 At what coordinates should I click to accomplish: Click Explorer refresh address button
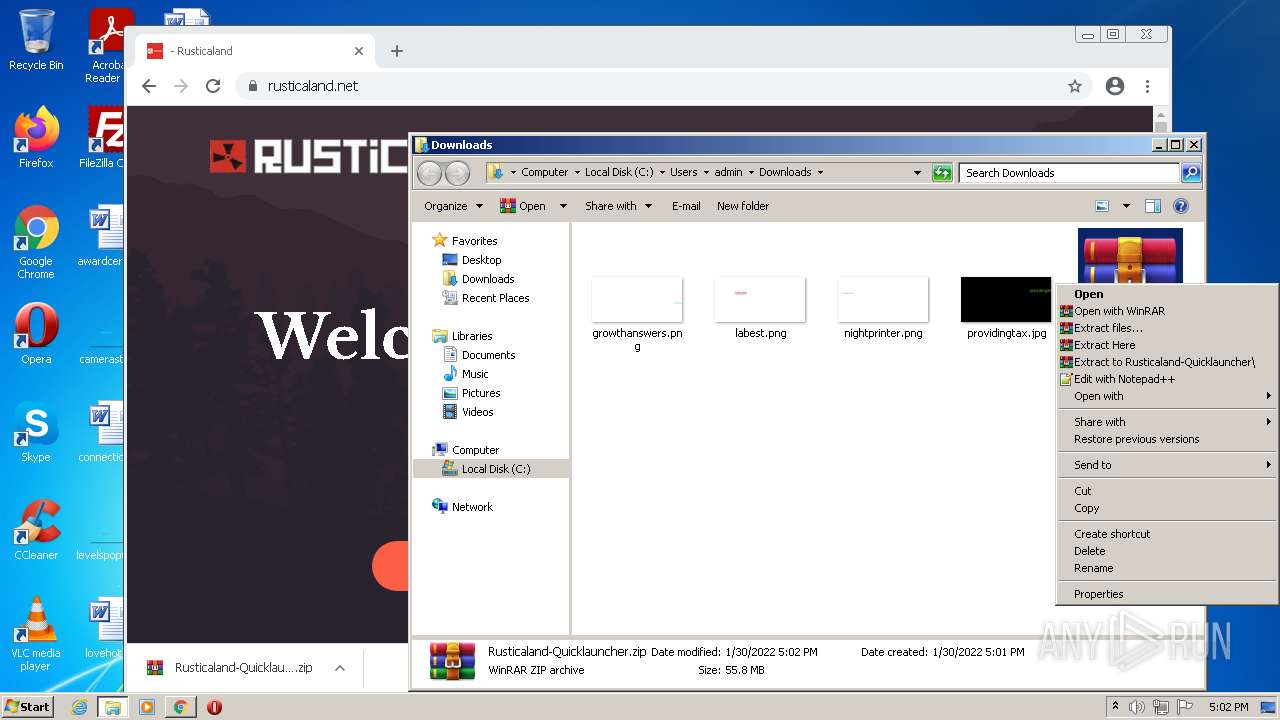click(x=942, y=173)
